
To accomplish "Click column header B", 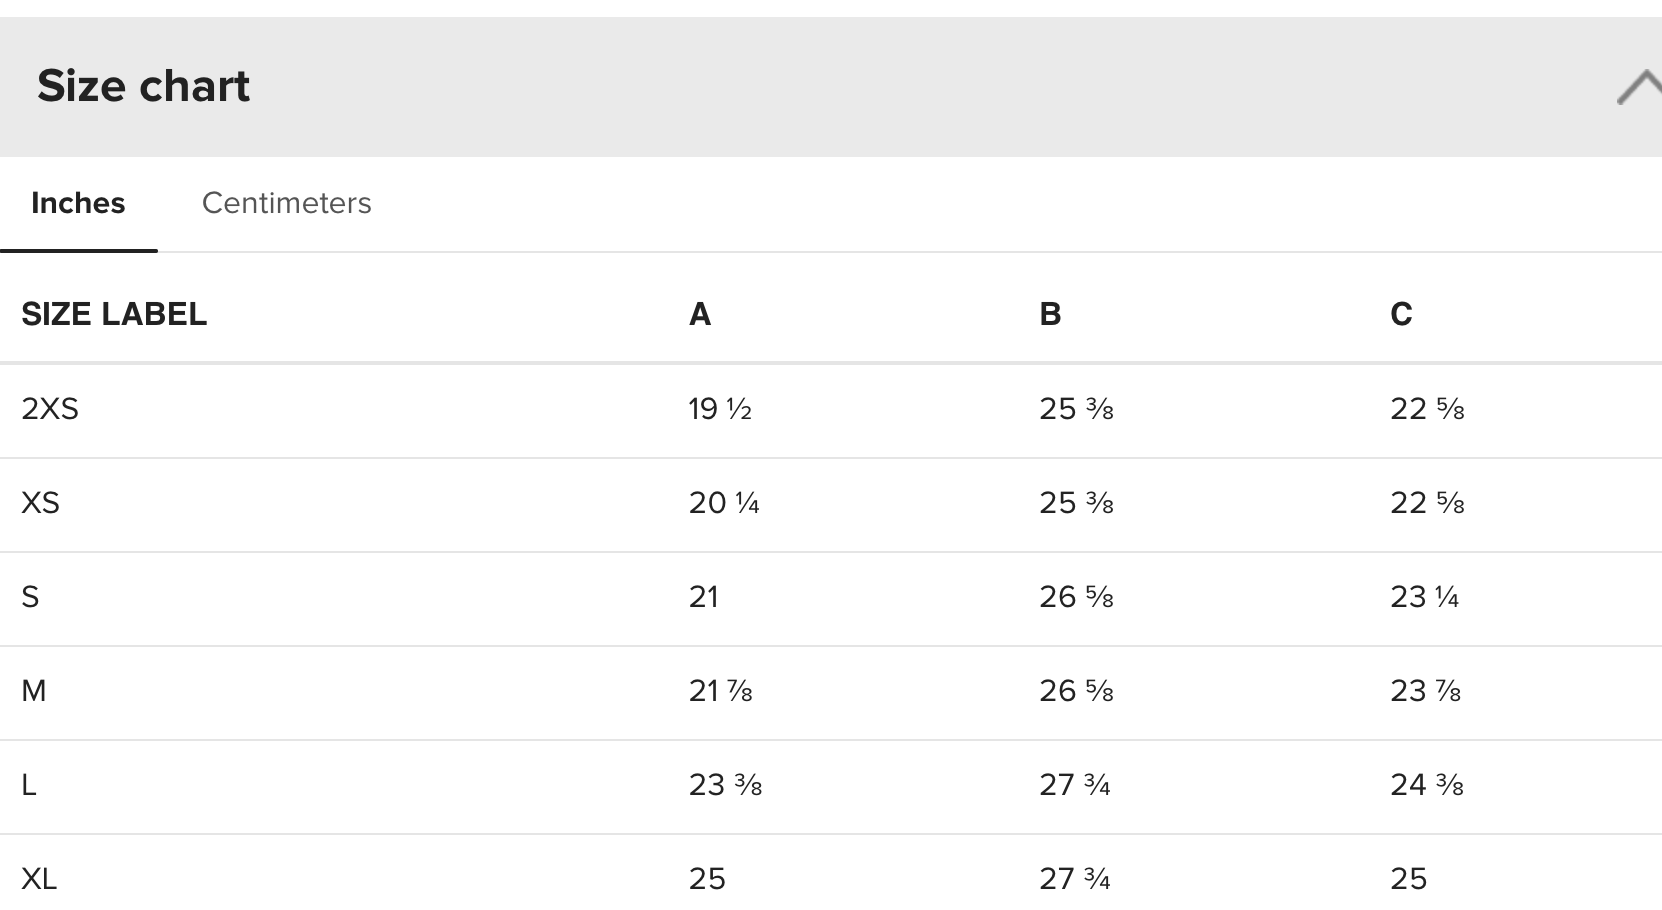I will pyautogui.click(x=1050, y=314).
